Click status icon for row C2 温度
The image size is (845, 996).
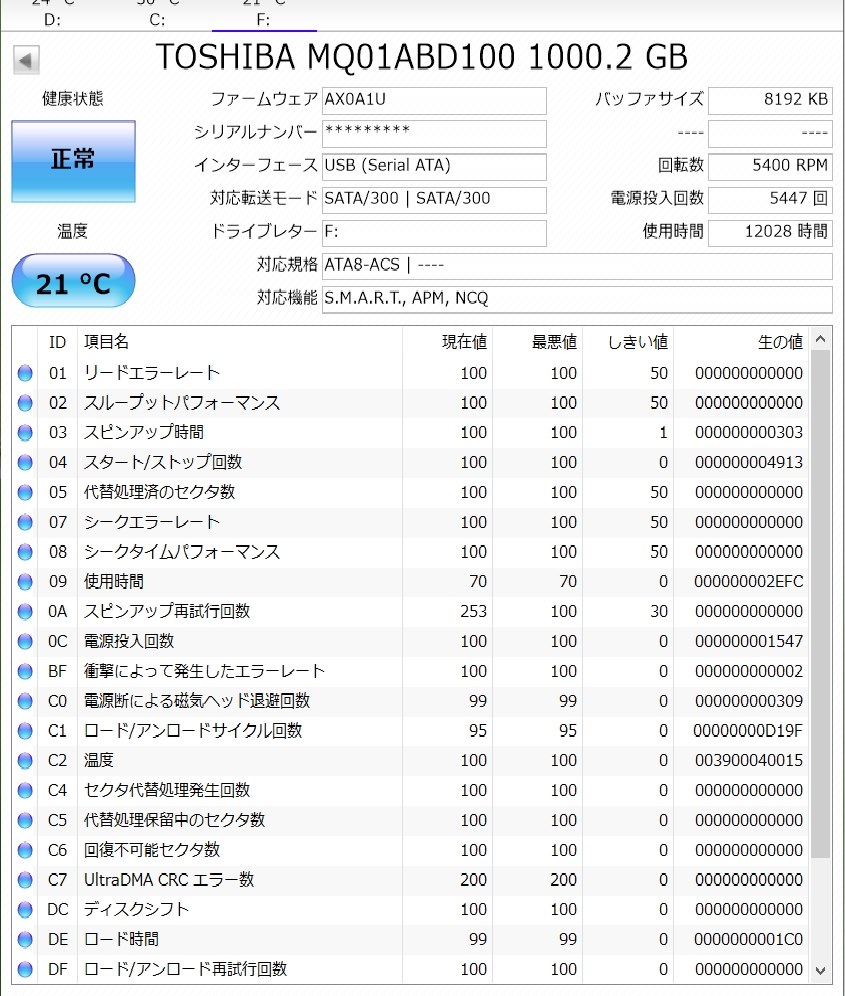pyautogui.click(x=25, y=761)
